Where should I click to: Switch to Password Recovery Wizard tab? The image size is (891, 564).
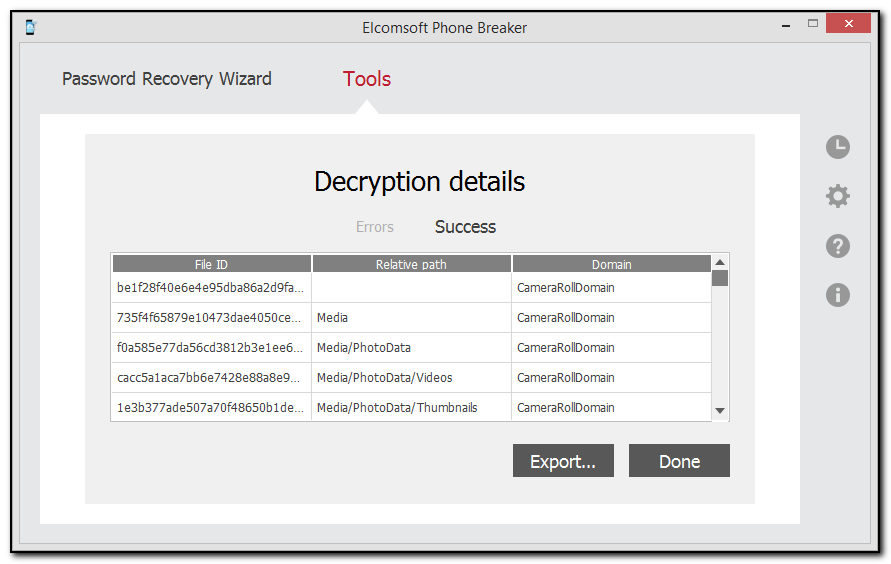(x=166, y=79)
